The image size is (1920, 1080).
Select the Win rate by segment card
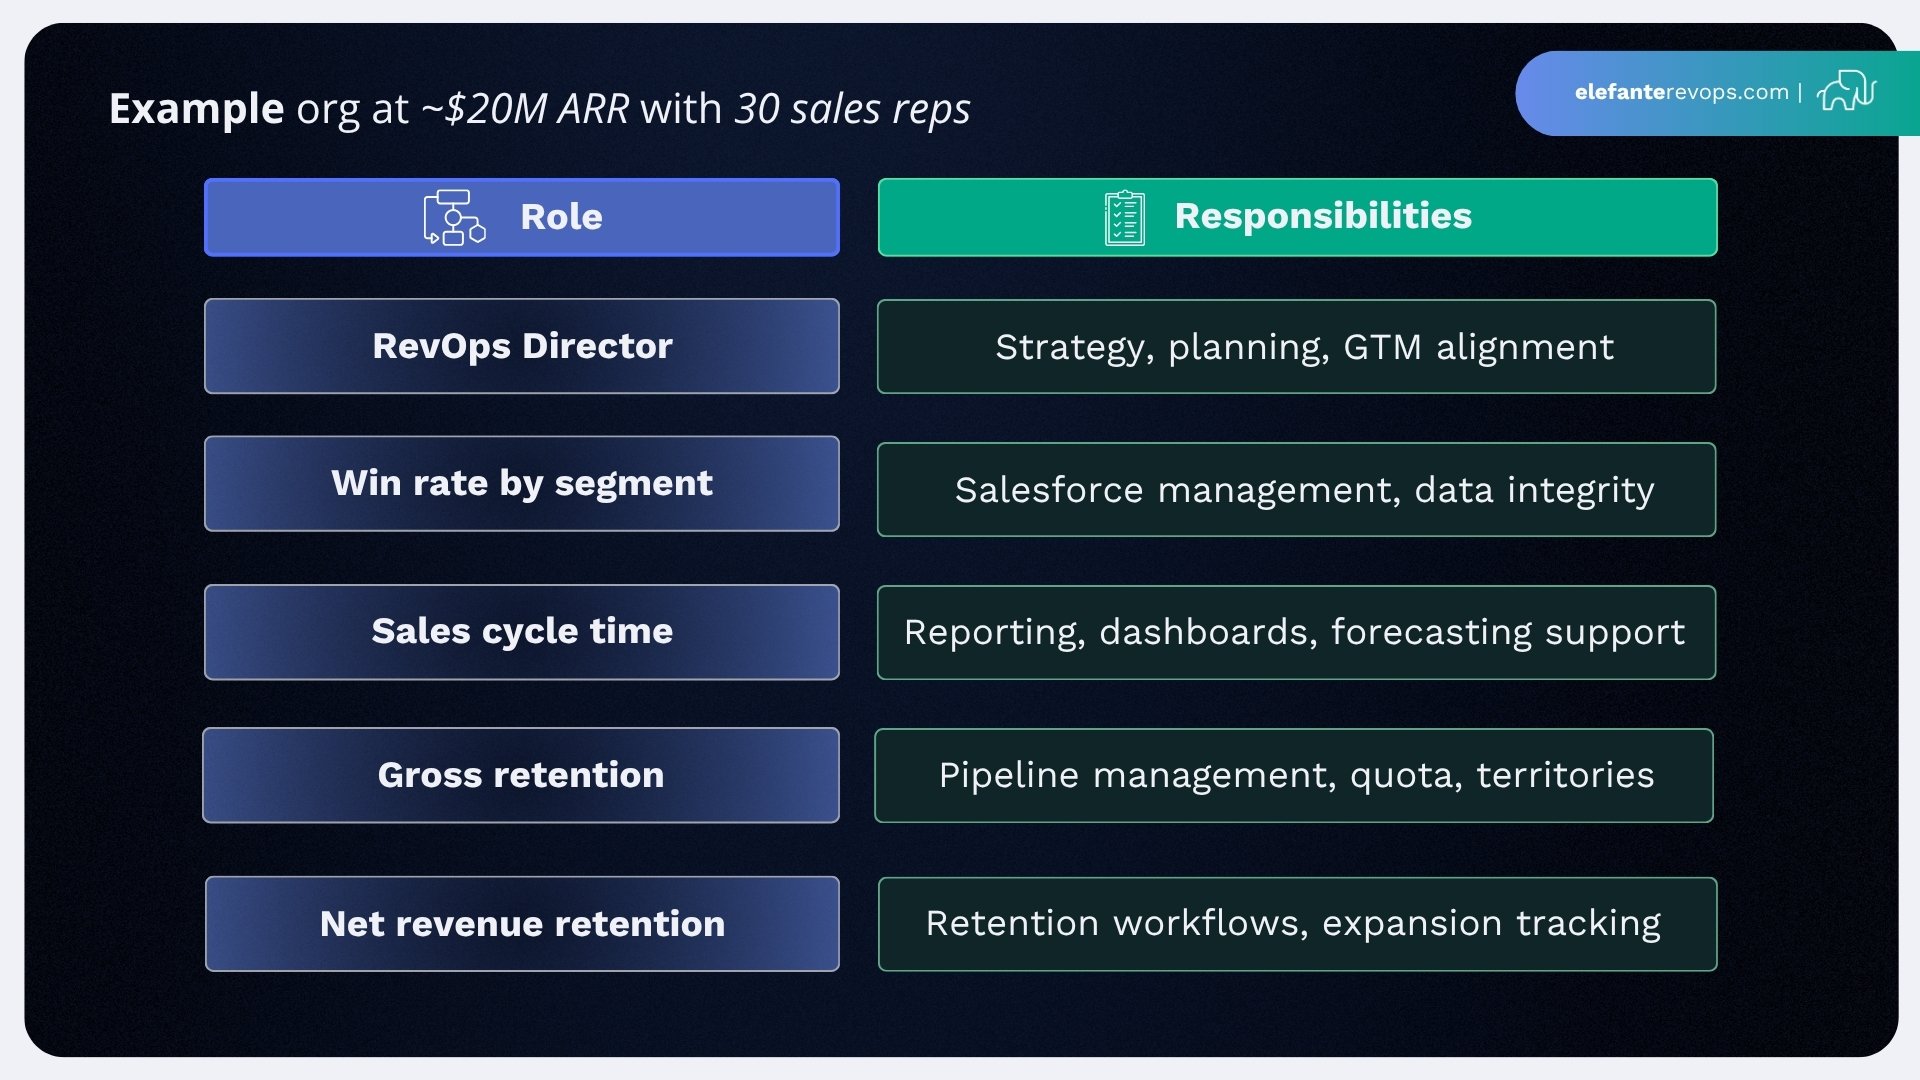(x=521, y=483)
